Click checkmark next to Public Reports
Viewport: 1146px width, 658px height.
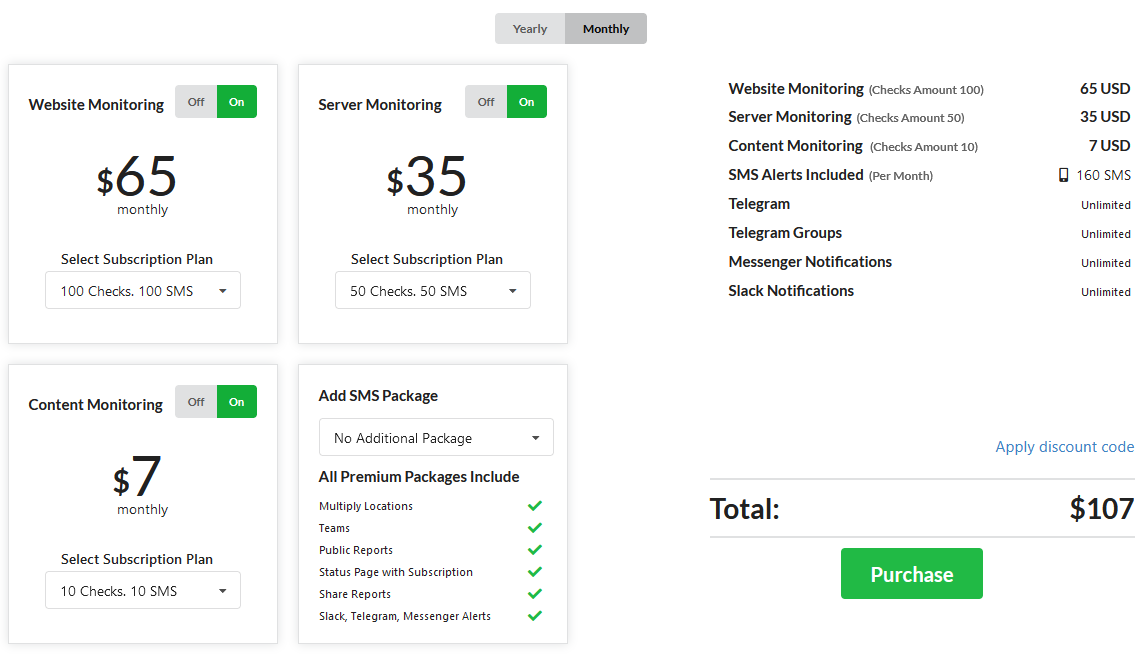pyautogui.click(x=535, y=549)
